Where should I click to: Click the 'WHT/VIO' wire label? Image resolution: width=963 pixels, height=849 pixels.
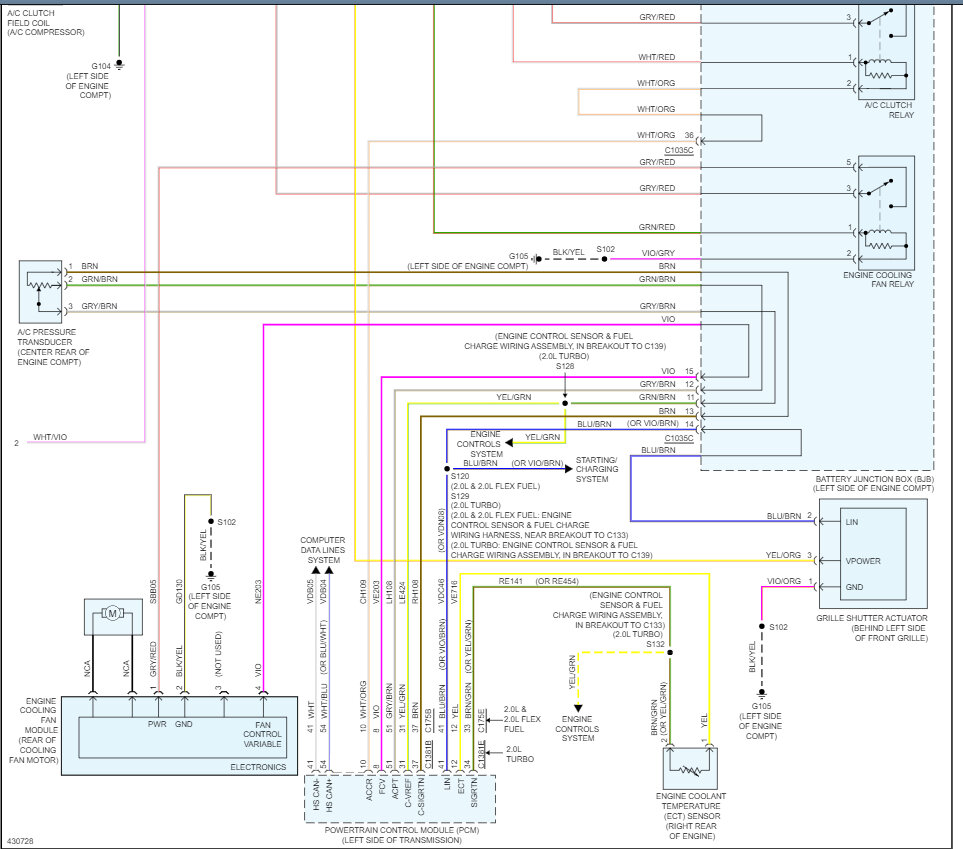50,437
